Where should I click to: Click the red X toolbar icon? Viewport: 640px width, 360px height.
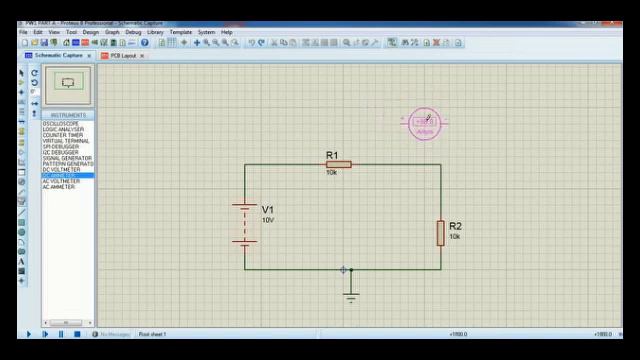point(436,43)
